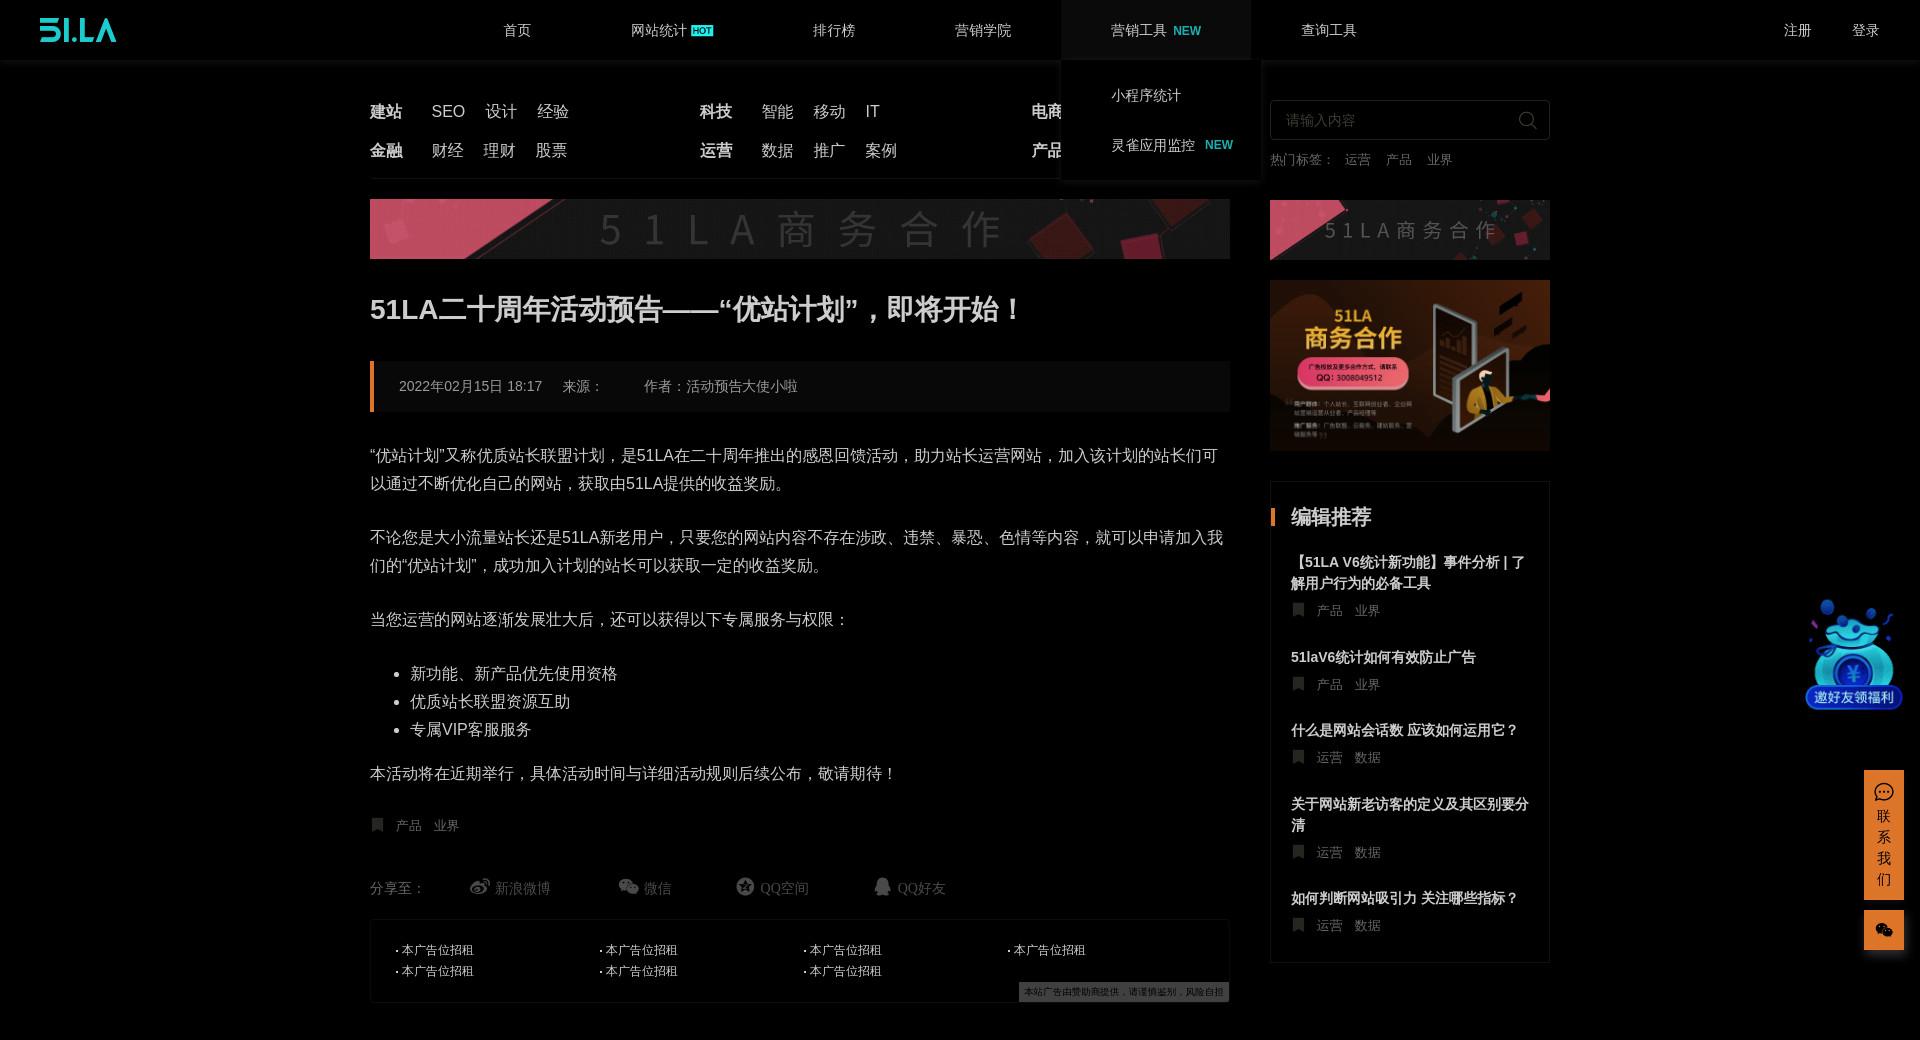This screenshot has width=1920, height=1040.
Task: Open SEO subcategory
Action: [x=448, y=111]
